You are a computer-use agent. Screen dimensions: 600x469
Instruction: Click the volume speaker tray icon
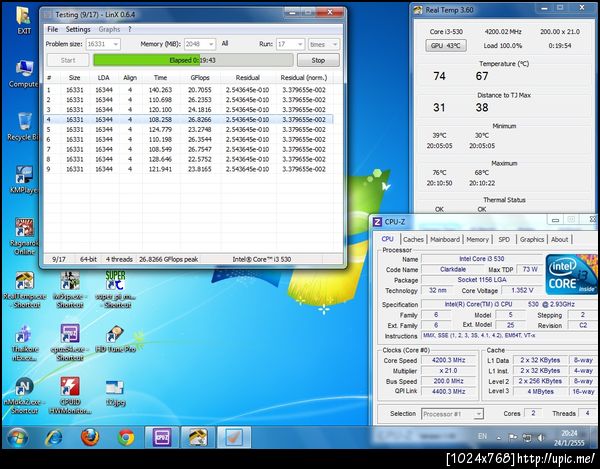[x=541, y=438]
